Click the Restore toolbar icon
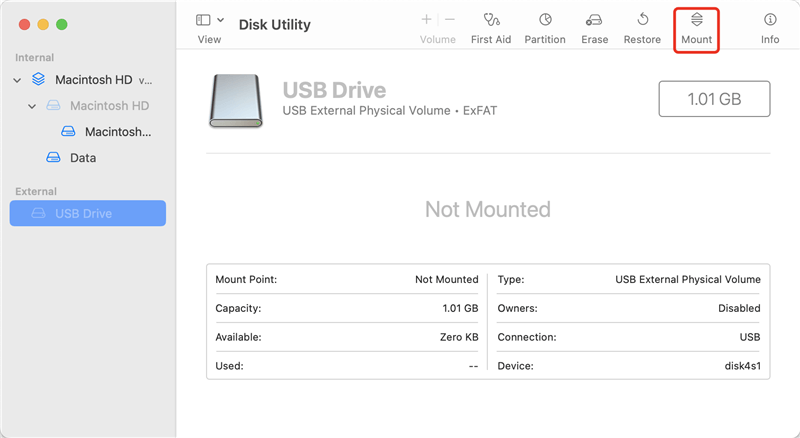Screen dimensions: 800x438 coord(642,20)
